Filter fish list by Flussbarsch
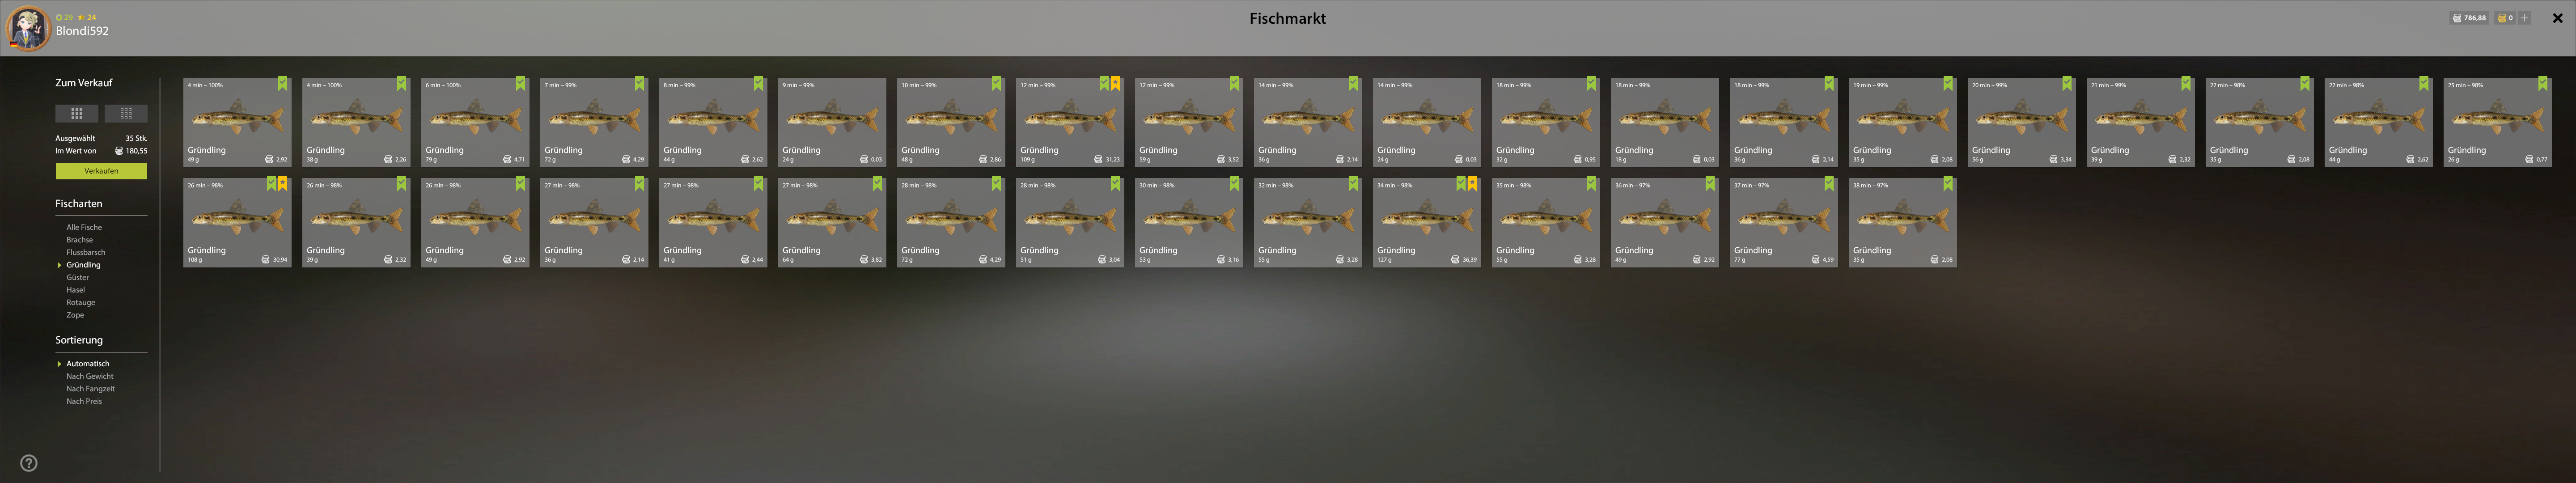Viewport: 2576px width, 483px height. point(86,252)
